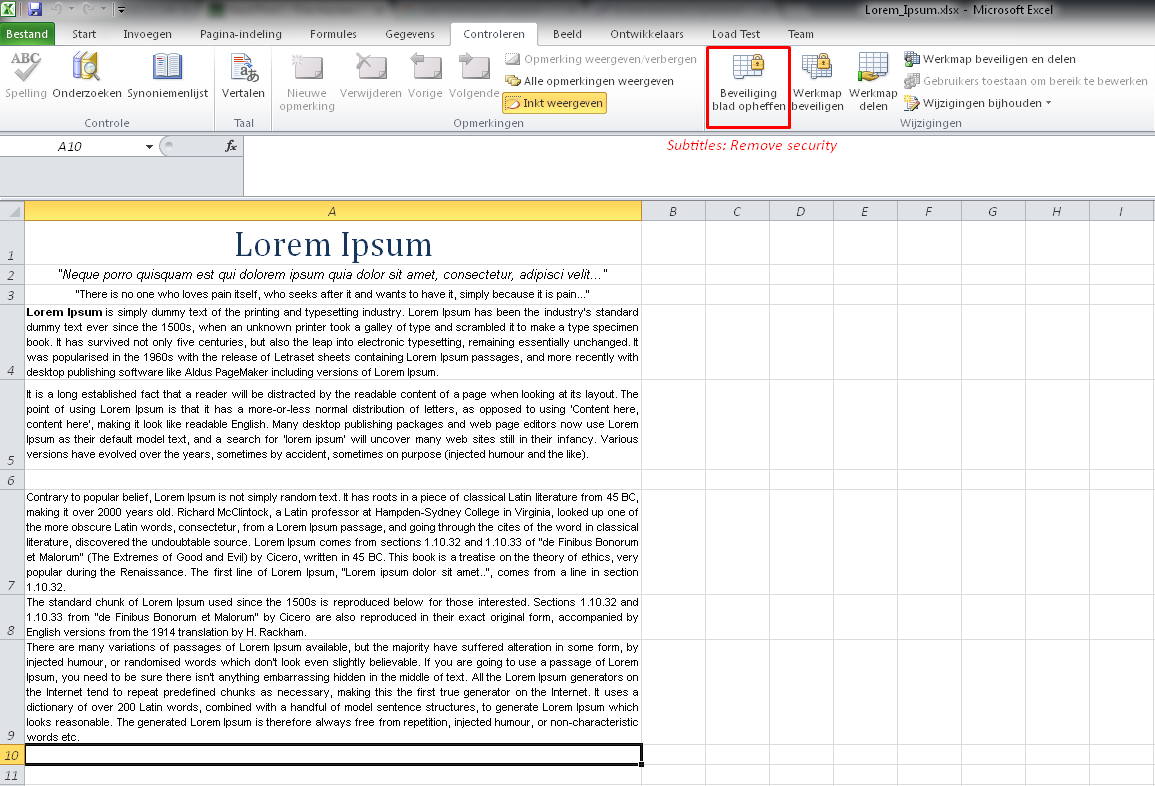Image resolution: width=1155 pixels, height=786 pixels.
Task: Toggle Alle opmerkingen weergeven
Action: click(589, 81)
